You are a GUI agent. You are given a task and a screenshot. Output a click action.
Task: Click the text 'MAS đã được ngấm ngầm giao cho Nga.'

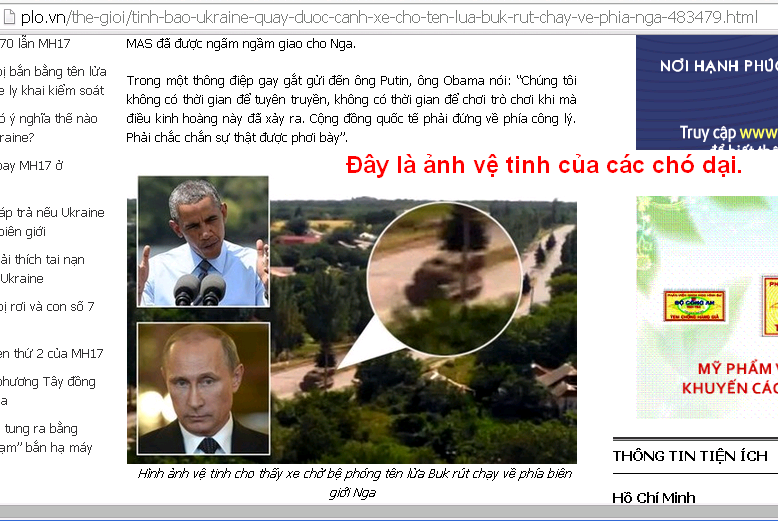coord(241,44)
